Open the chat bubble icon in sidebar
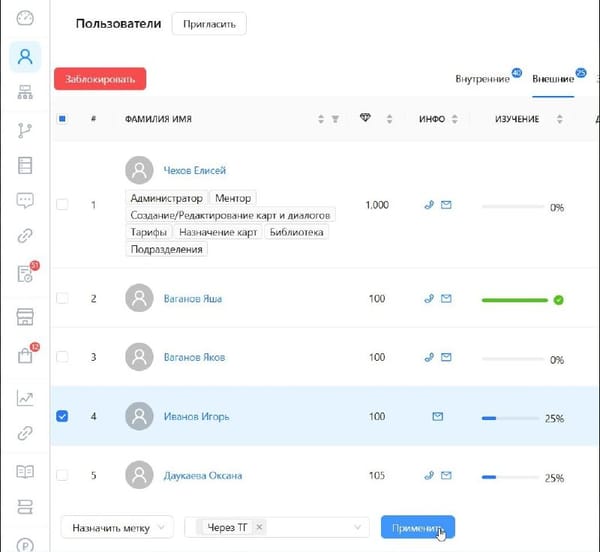Image resolution: width=600 pixels, height=552 pixels. coord(25,200)
